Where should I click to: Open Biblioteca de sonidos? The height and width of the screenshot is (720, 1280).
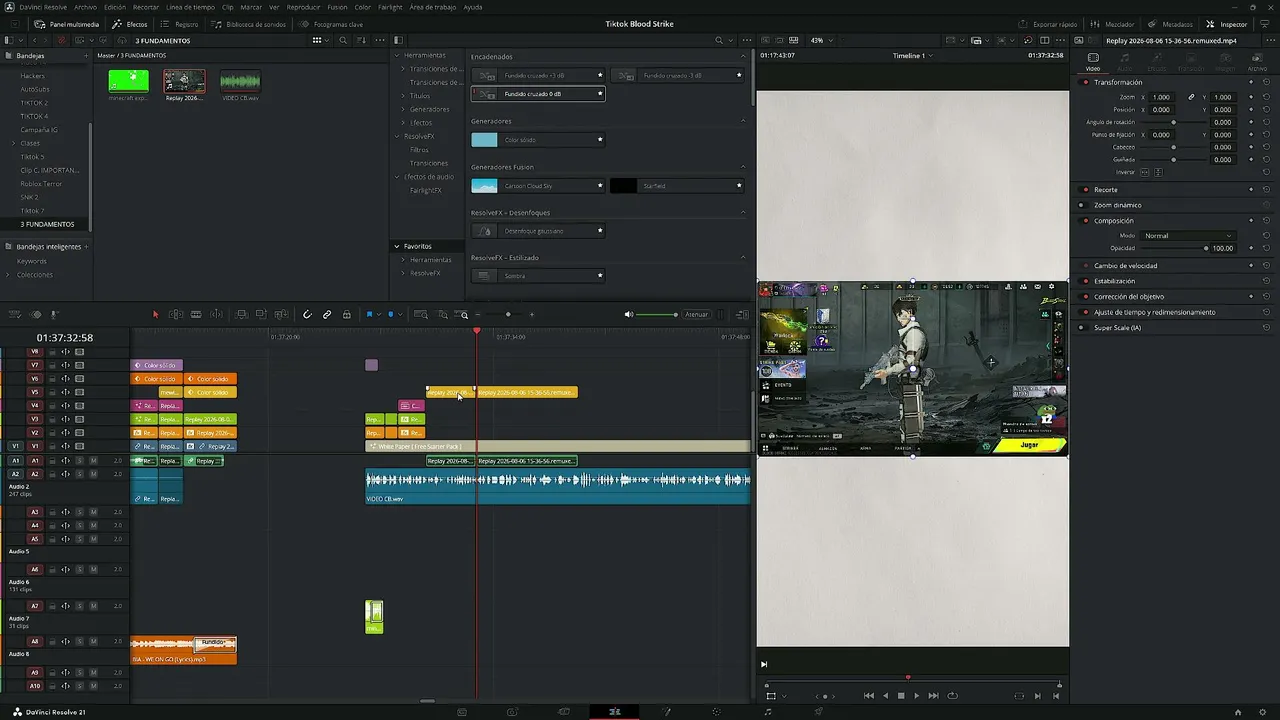point(248,24)
